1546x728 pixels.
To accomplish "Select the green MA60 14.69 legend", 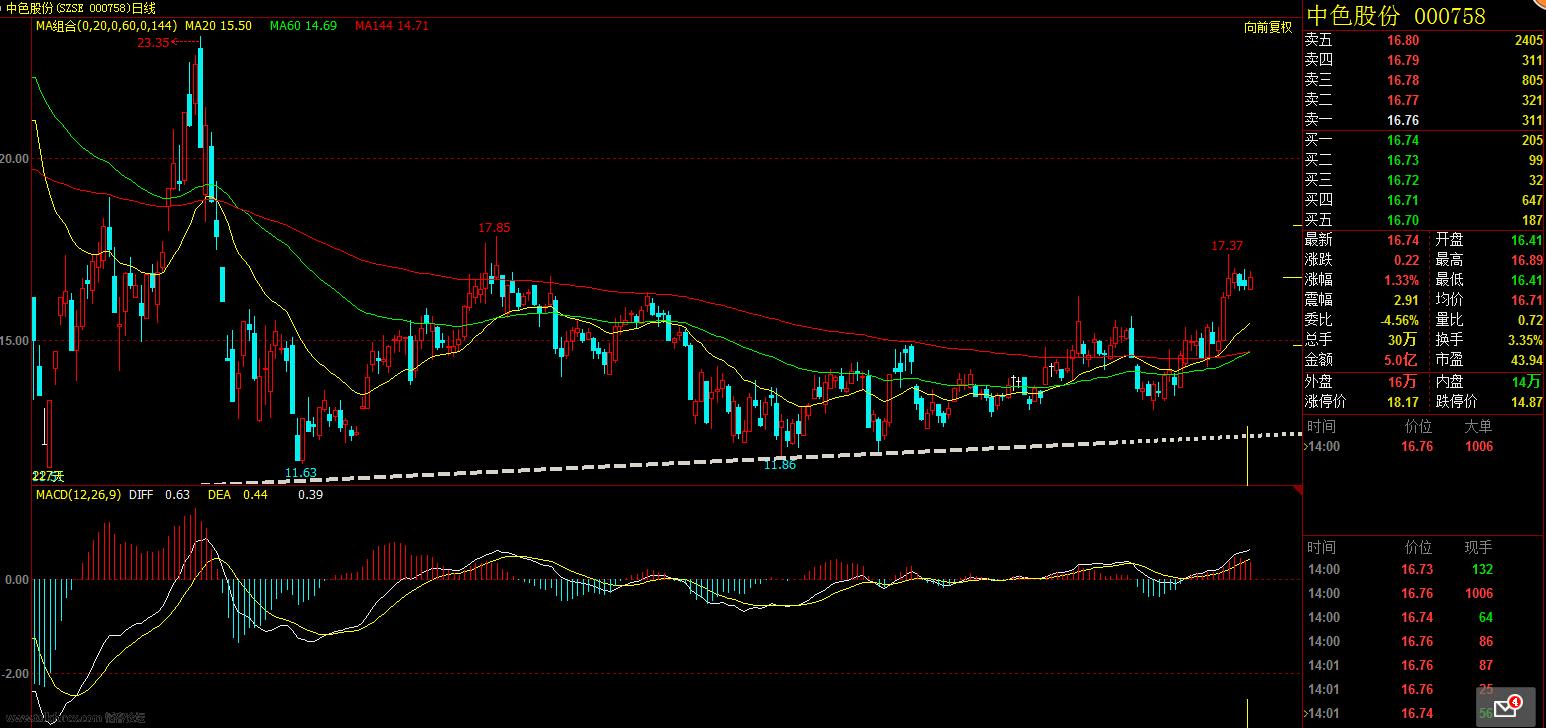I will pyautogui.click(x=303, y=25).
